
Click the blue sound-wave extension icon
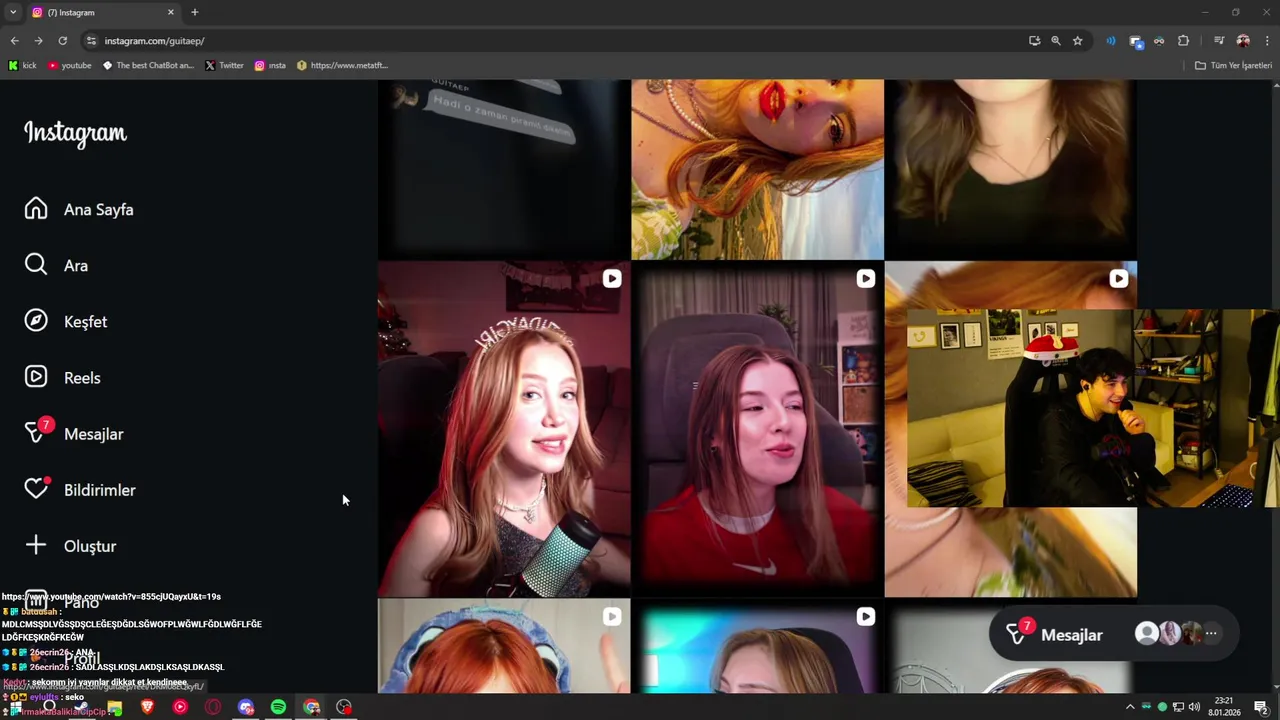(x=1110, y=41)
